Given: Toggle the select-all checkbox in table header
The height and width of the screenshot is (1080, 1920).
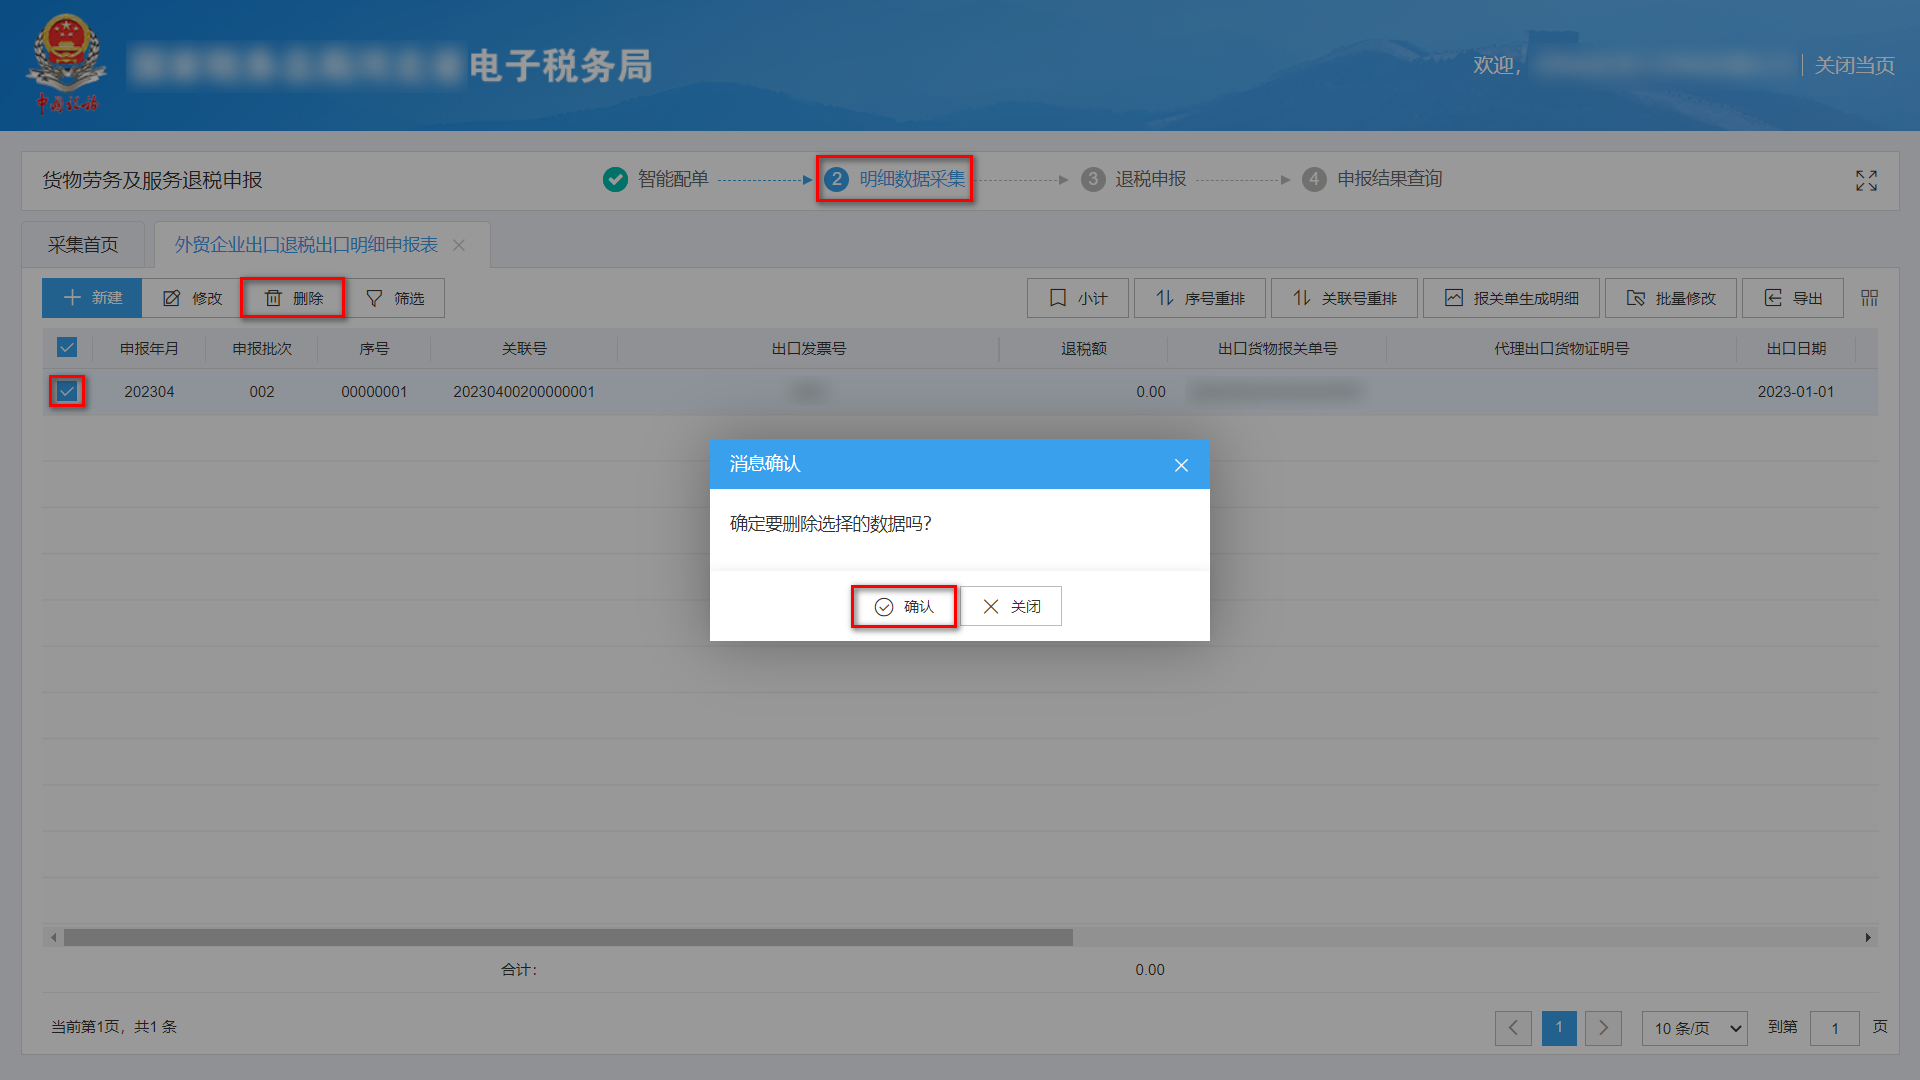Looking at the screenshot, I should 66,347.
